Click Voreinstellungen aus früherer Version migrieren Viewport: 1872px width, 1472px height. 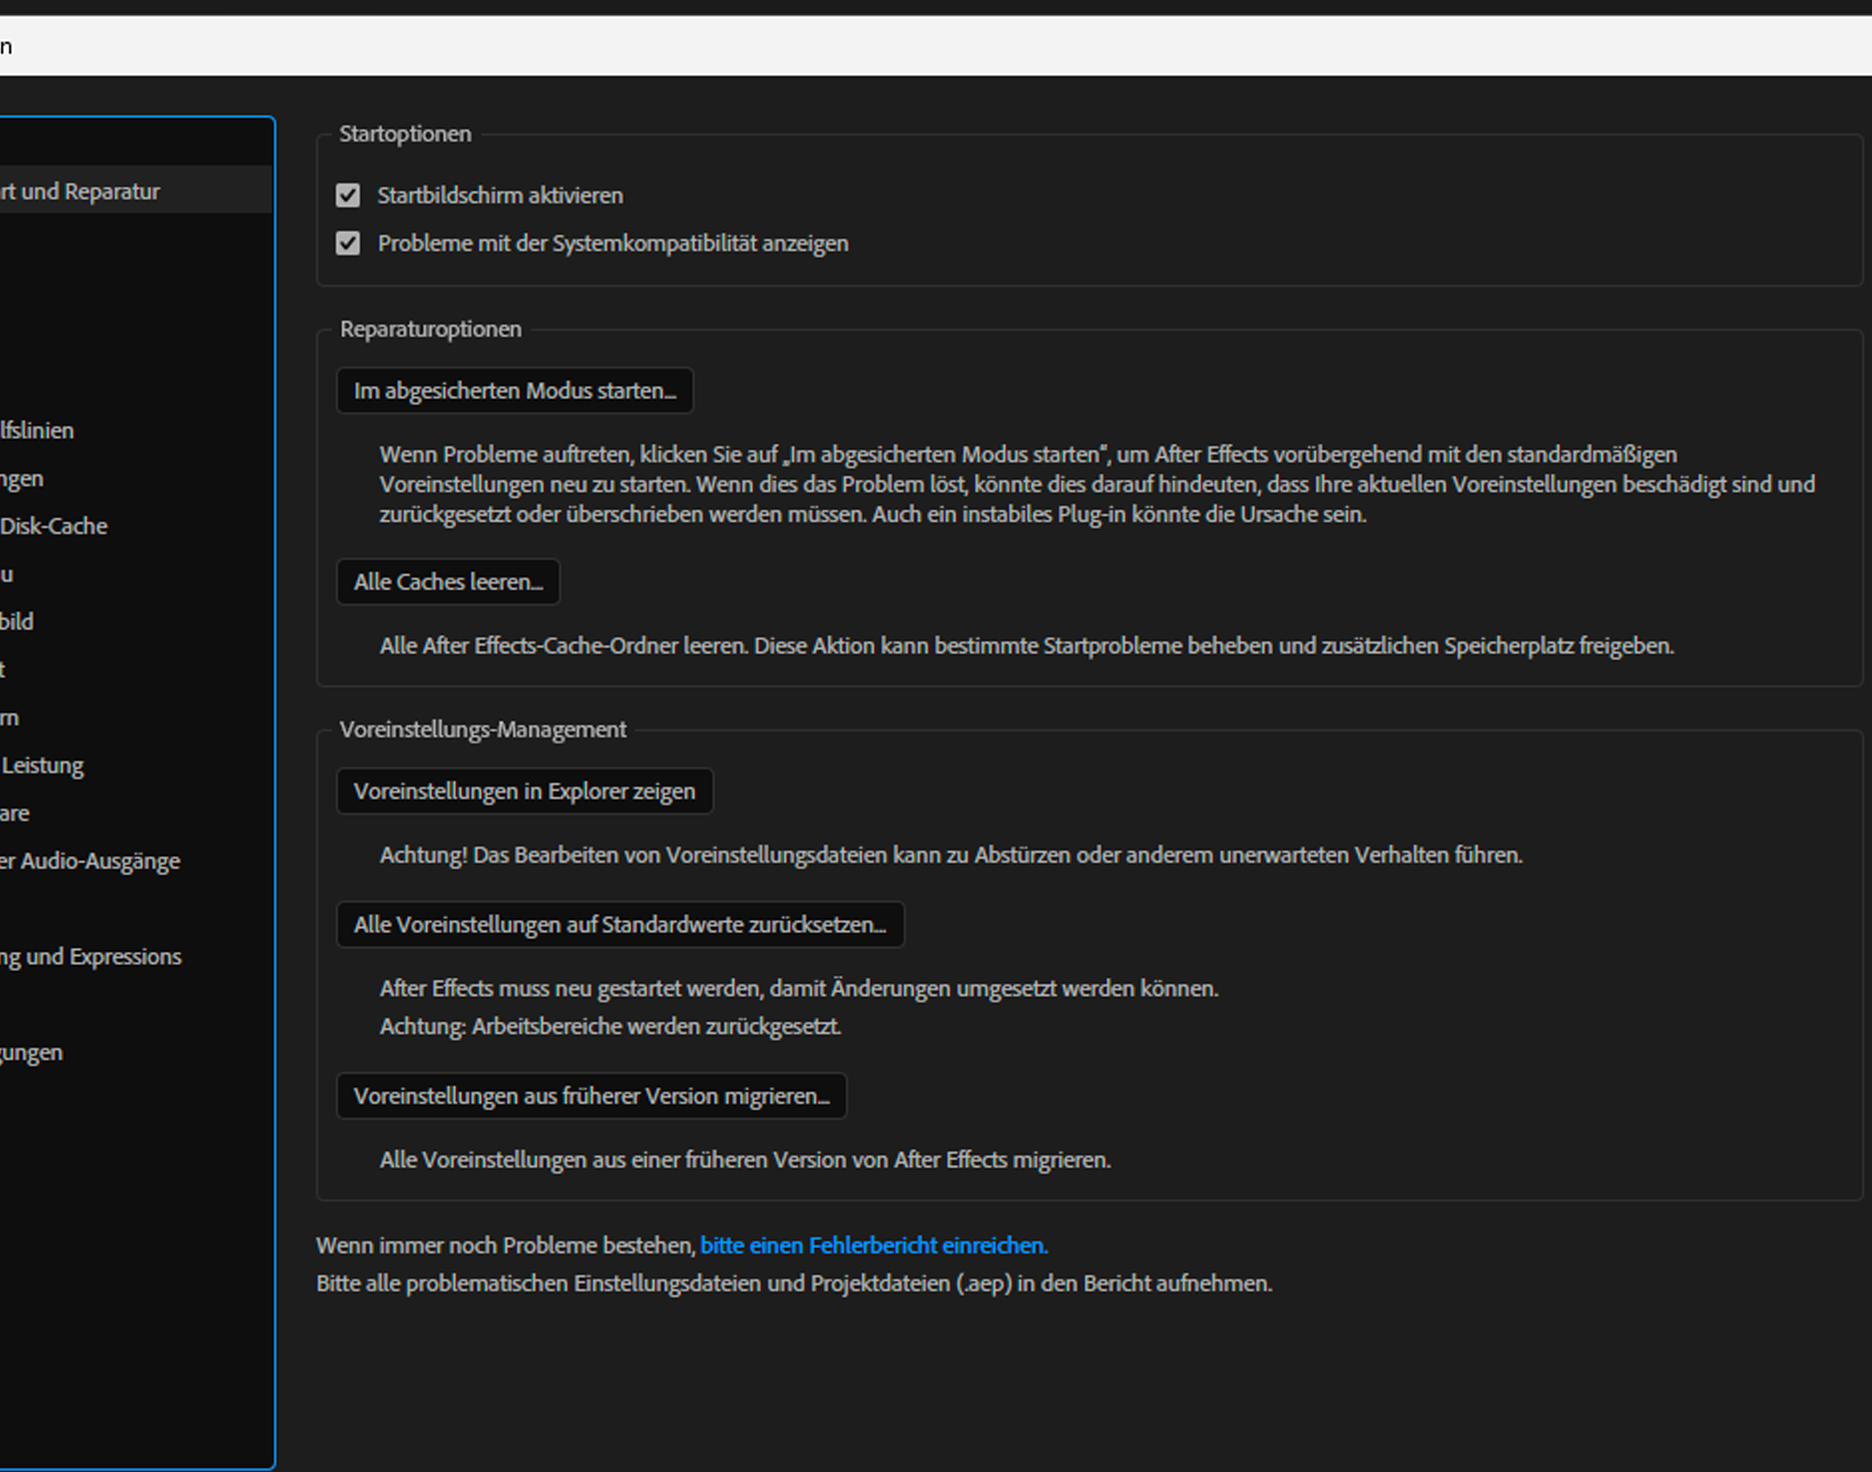pyautogui.click(x=591, y=1096)
